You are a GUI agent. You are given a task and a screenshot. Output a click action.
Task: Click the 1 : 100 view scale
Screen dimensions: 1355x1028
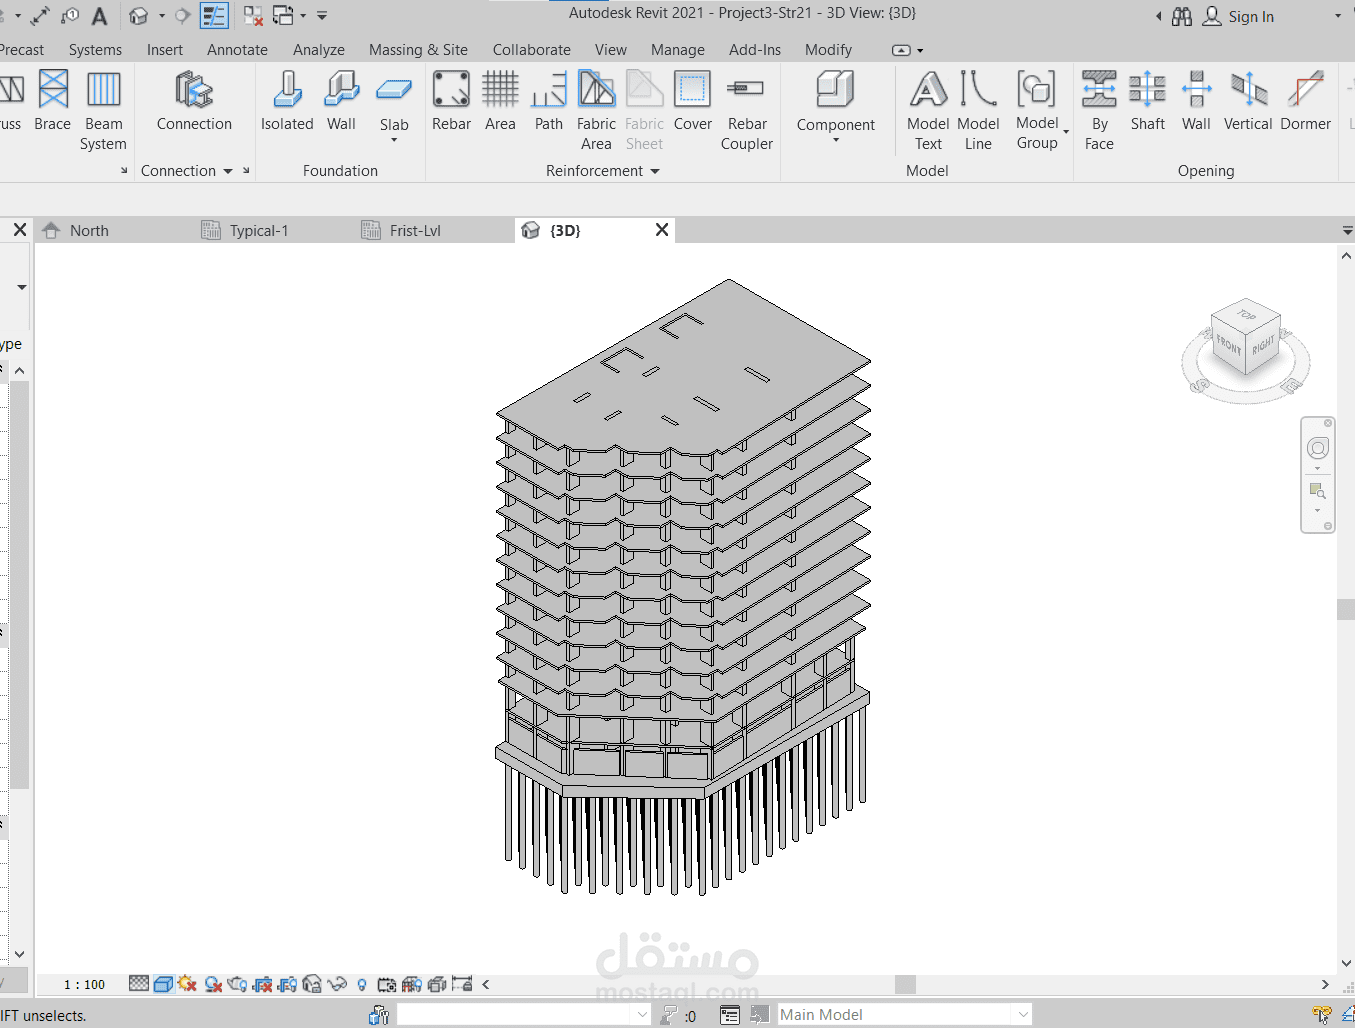click(84, 985)
